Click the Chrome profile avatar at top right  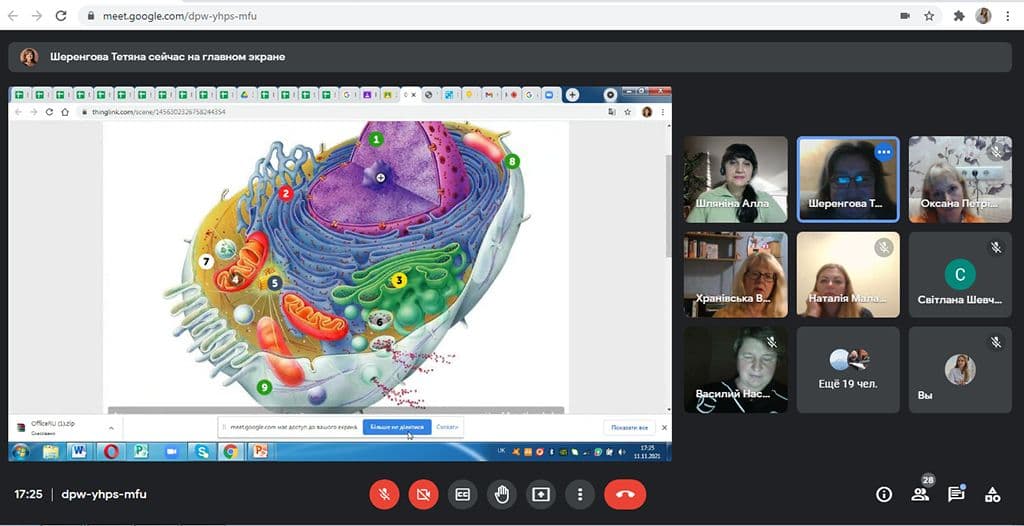[x=983, y=16]
